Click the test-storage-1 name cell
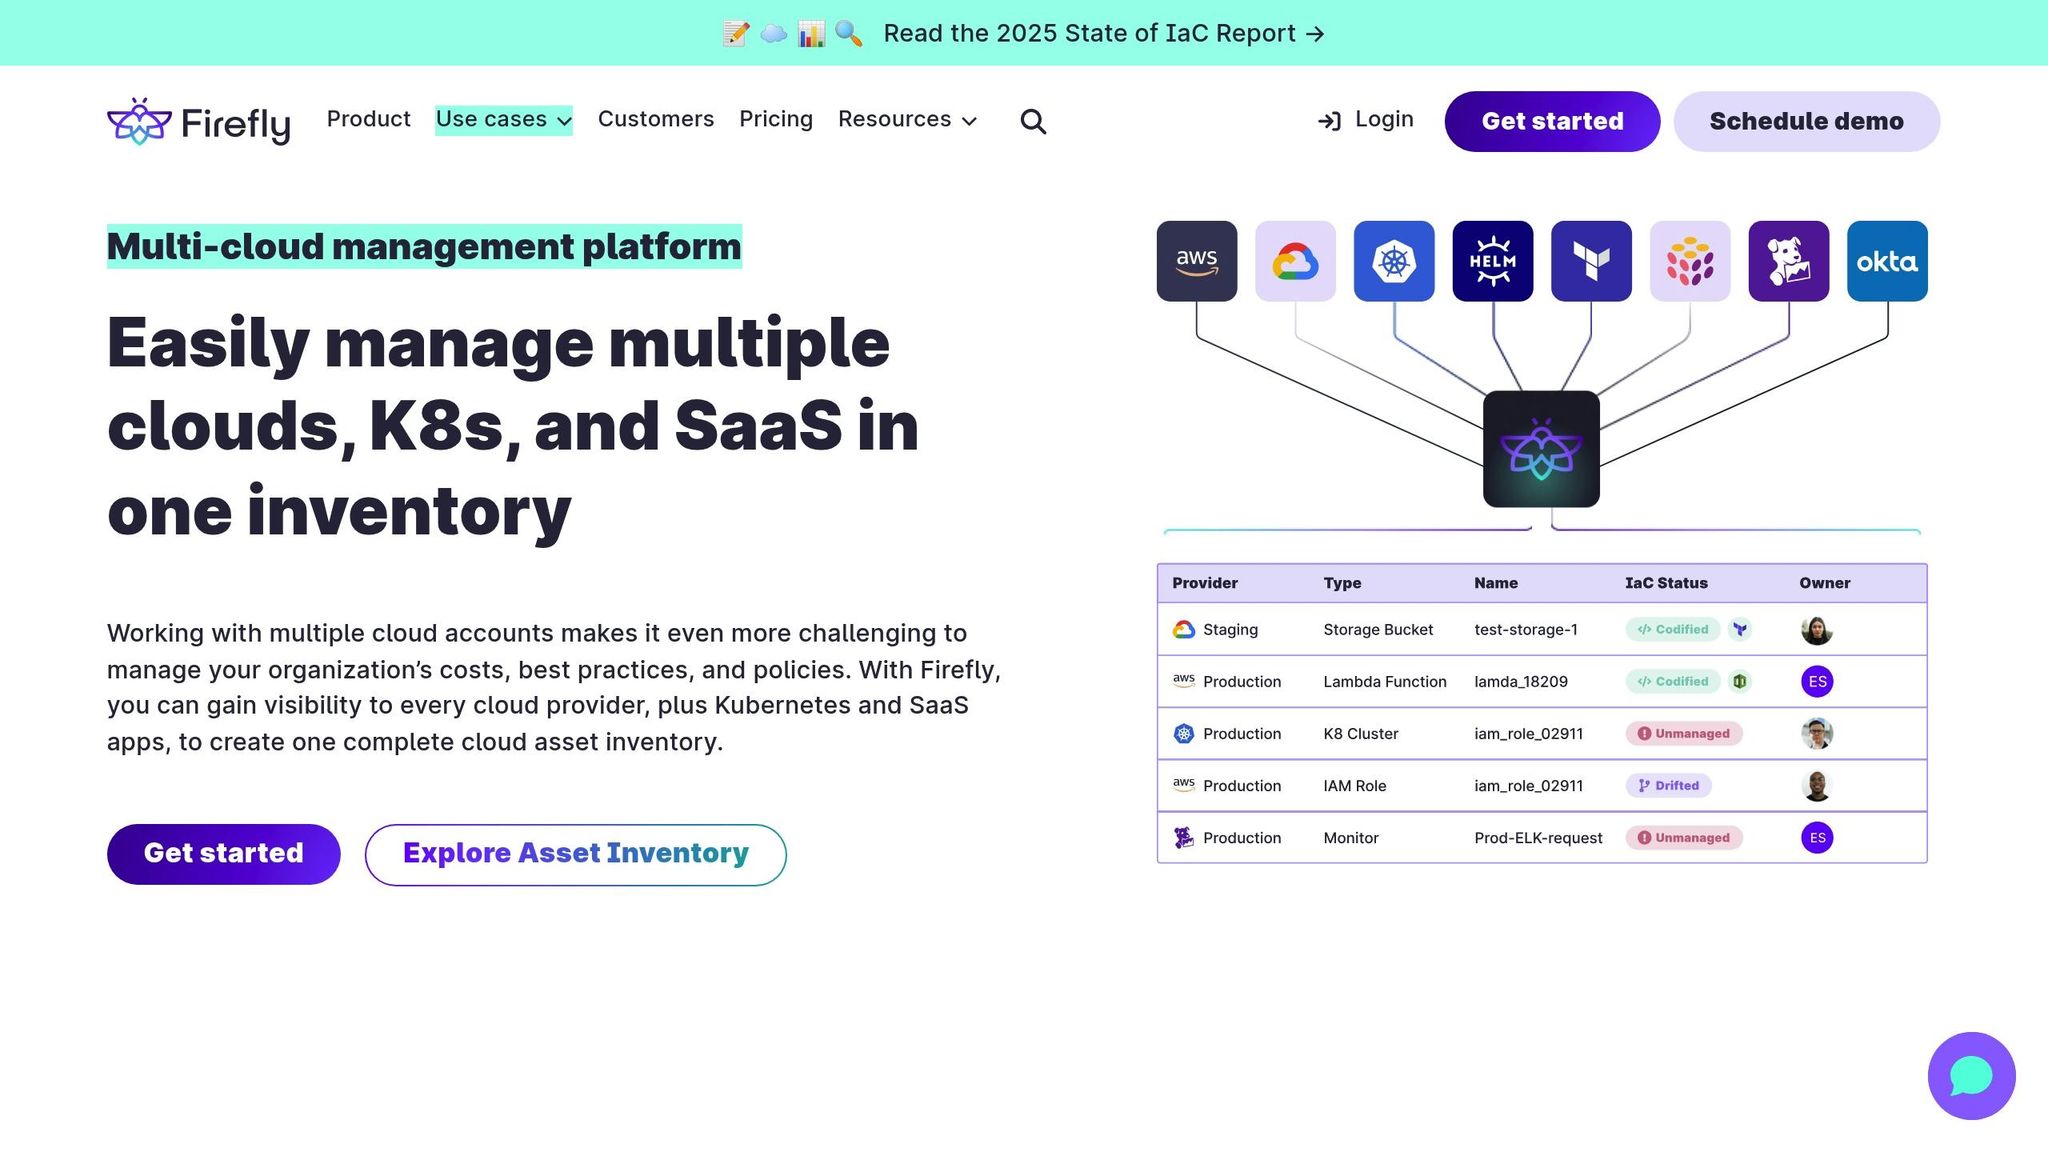Viewport: 2048px width, 1152px height. 1526,630
